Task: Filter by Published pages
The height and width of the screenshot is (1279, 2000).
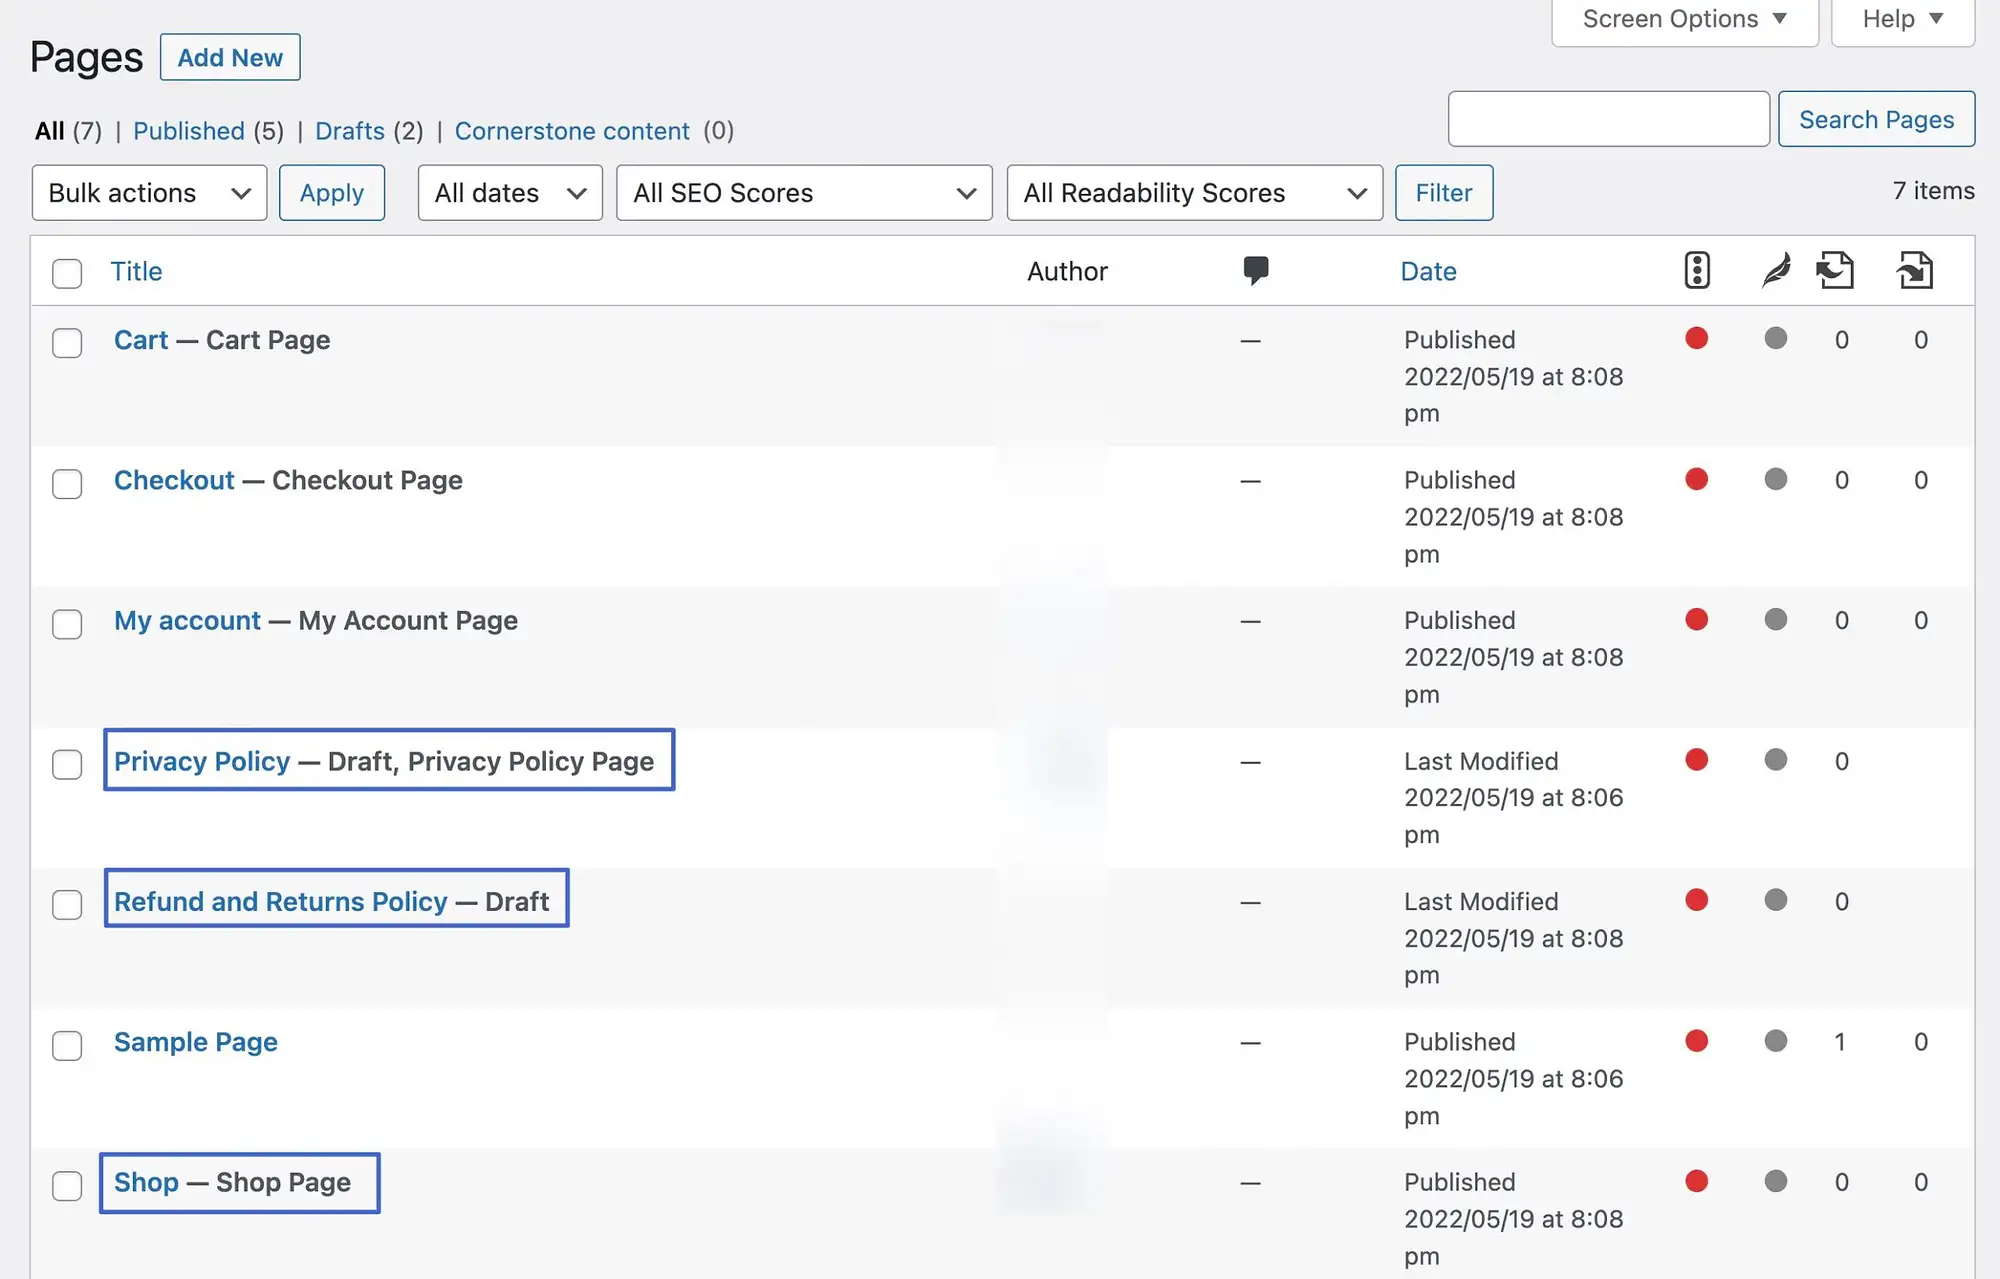Action: point(189,131)
